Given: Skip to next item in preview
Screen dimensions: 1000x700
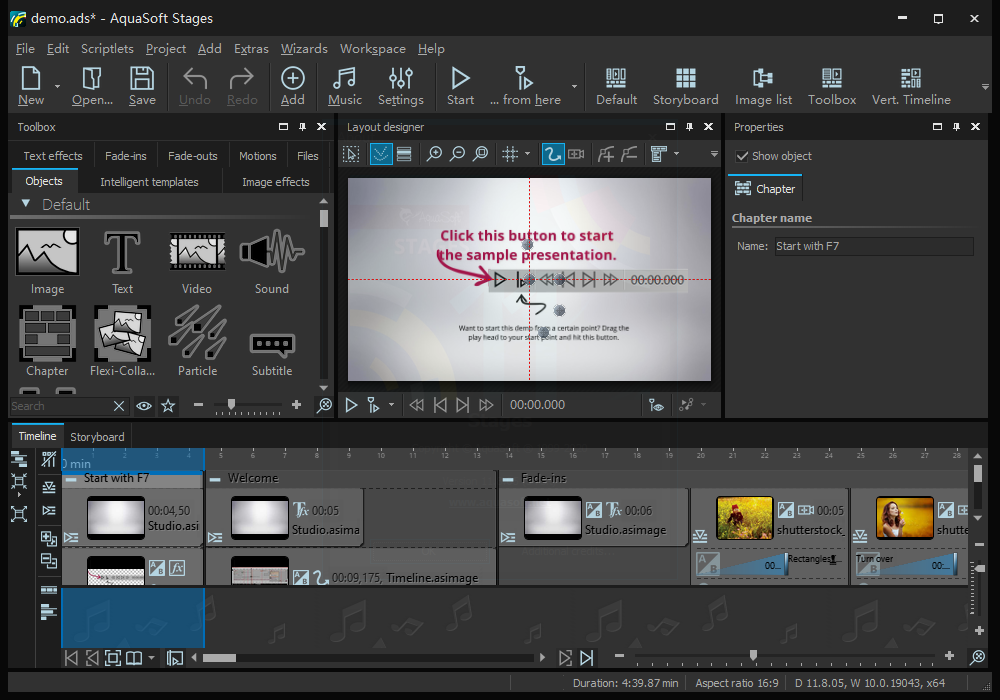Looking at the screenshot, I should coord(463,405).
